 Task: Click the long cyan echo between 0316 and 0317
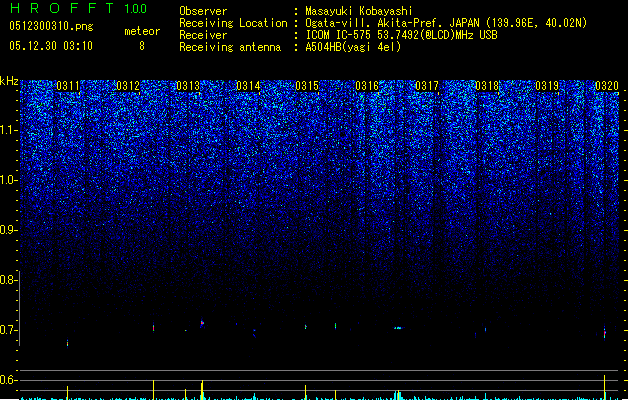pyautogui.click(x=398, y=328)
